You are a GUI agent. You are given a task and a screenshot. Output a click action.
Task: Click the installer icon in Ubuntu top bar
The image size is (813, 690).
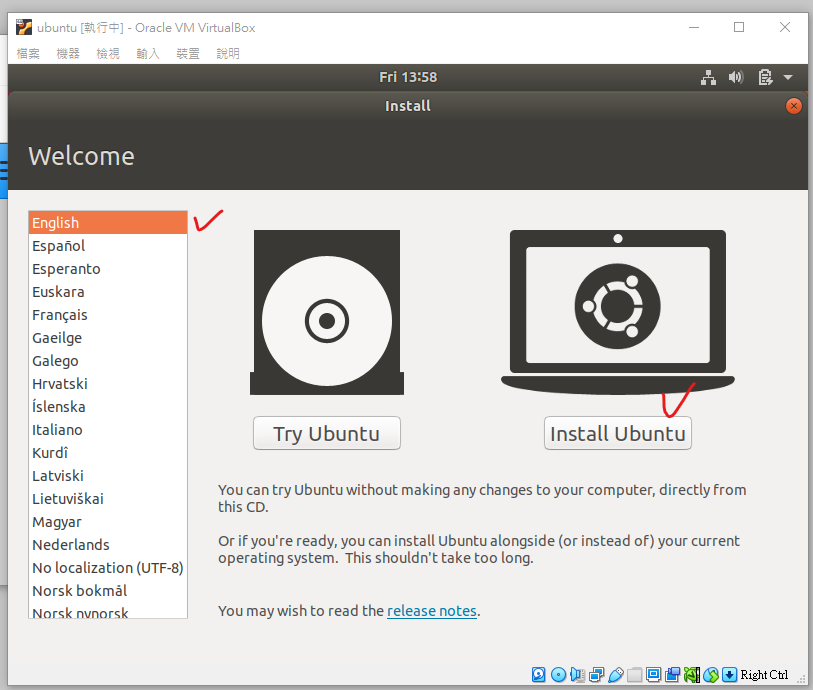point(765,78)
